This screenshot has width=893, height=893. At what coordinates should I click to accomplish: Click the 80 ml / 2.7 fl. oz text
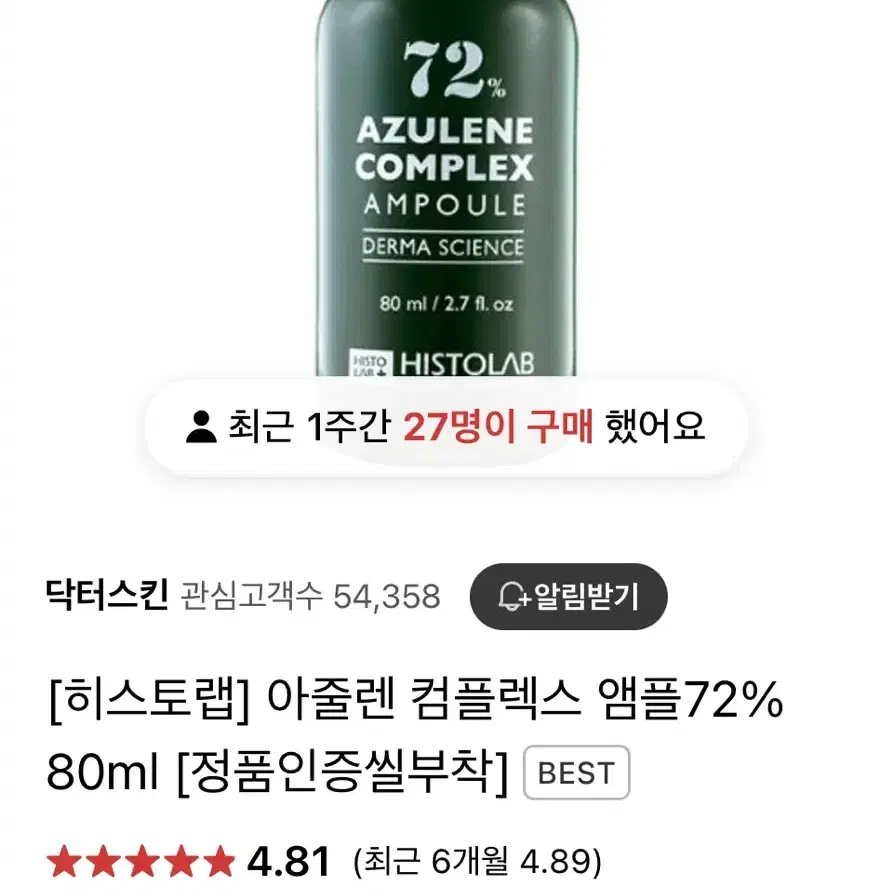(446, 304)
